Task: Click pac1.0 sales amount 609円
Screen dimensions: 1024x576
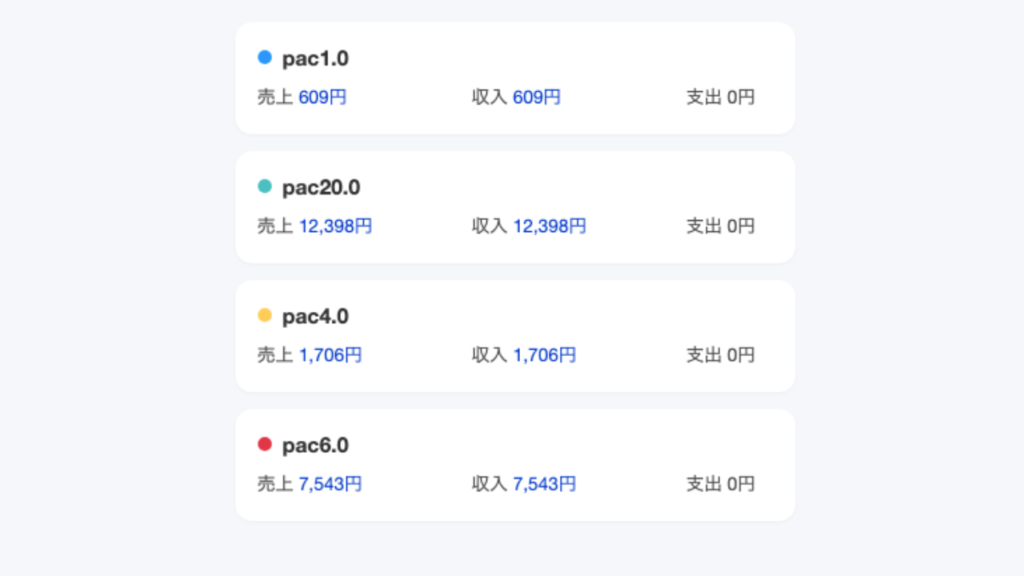Action: (x=323, y=97)
